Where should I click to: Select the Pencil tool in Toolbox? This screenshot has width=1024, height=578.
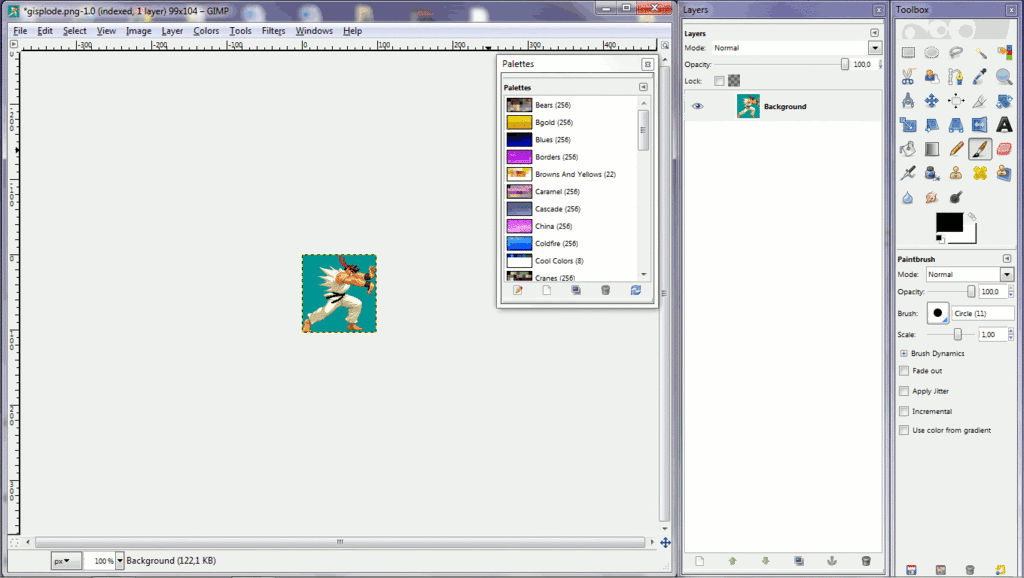(x=956, y=149)
